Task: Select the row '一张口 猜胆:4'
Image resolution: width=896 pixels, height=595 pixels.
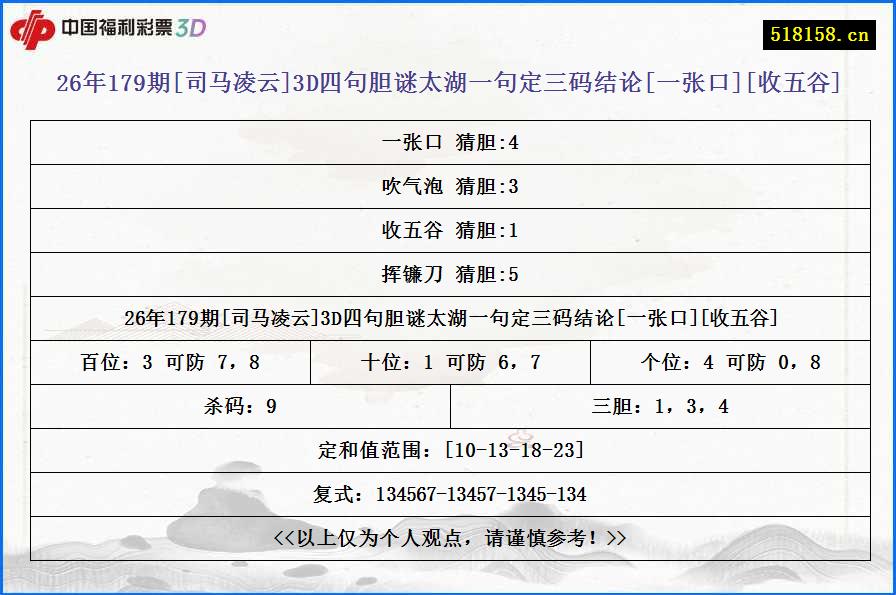Action: [450, 142]
